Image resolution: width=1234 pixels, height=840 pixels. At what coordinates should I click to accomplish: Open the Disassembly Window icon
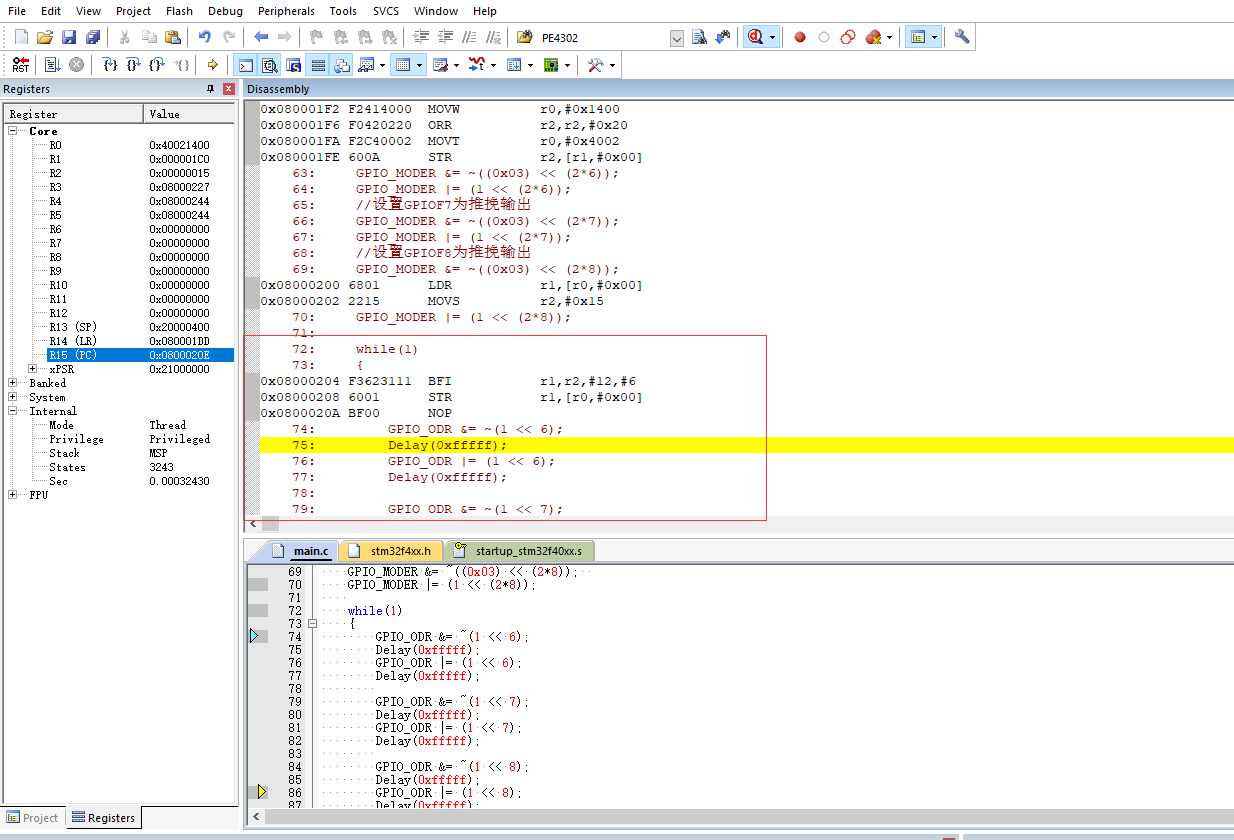click(x=270, y=64)
